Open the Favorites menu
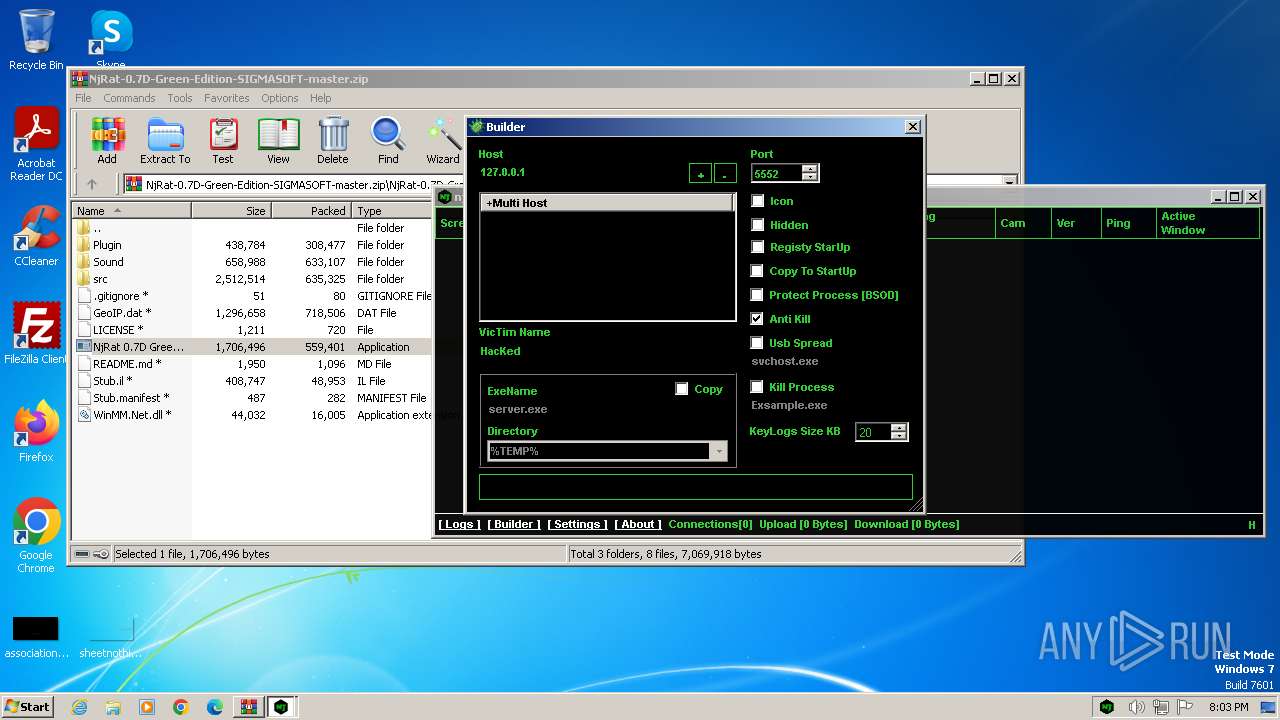This screenshot has width=1280, height=720. [227, 98]
